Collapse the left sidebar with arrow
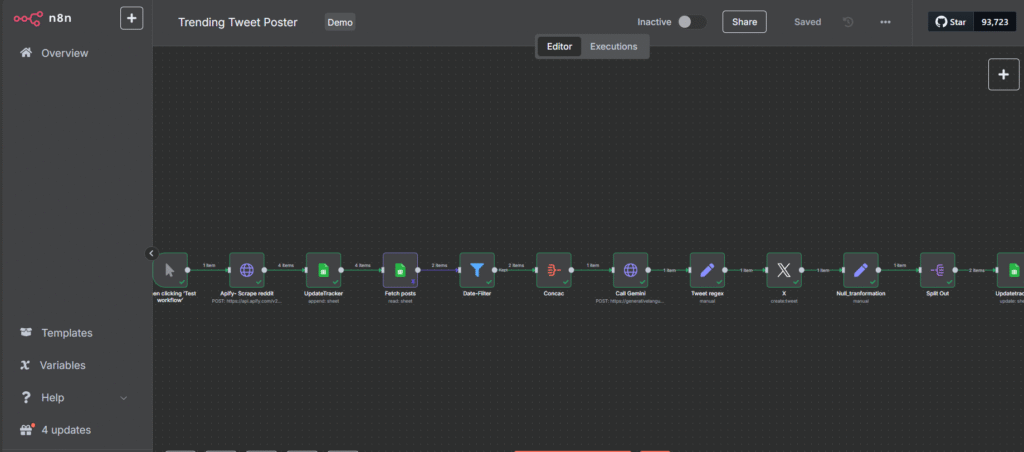The image size is (1024, 452). pyautogui.click(x=152, y=254)
